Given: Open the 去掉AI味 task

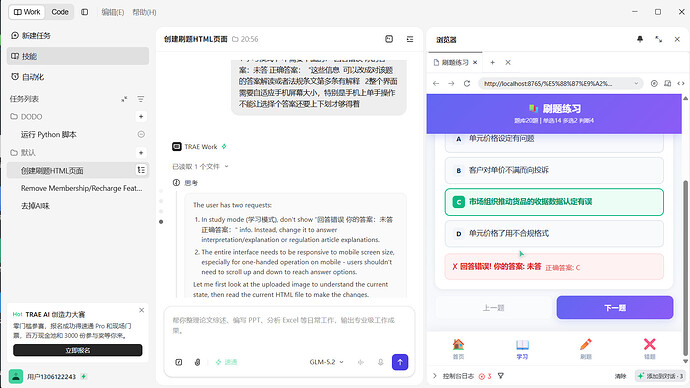Looking at the screenshot, I should click(35, 206).
